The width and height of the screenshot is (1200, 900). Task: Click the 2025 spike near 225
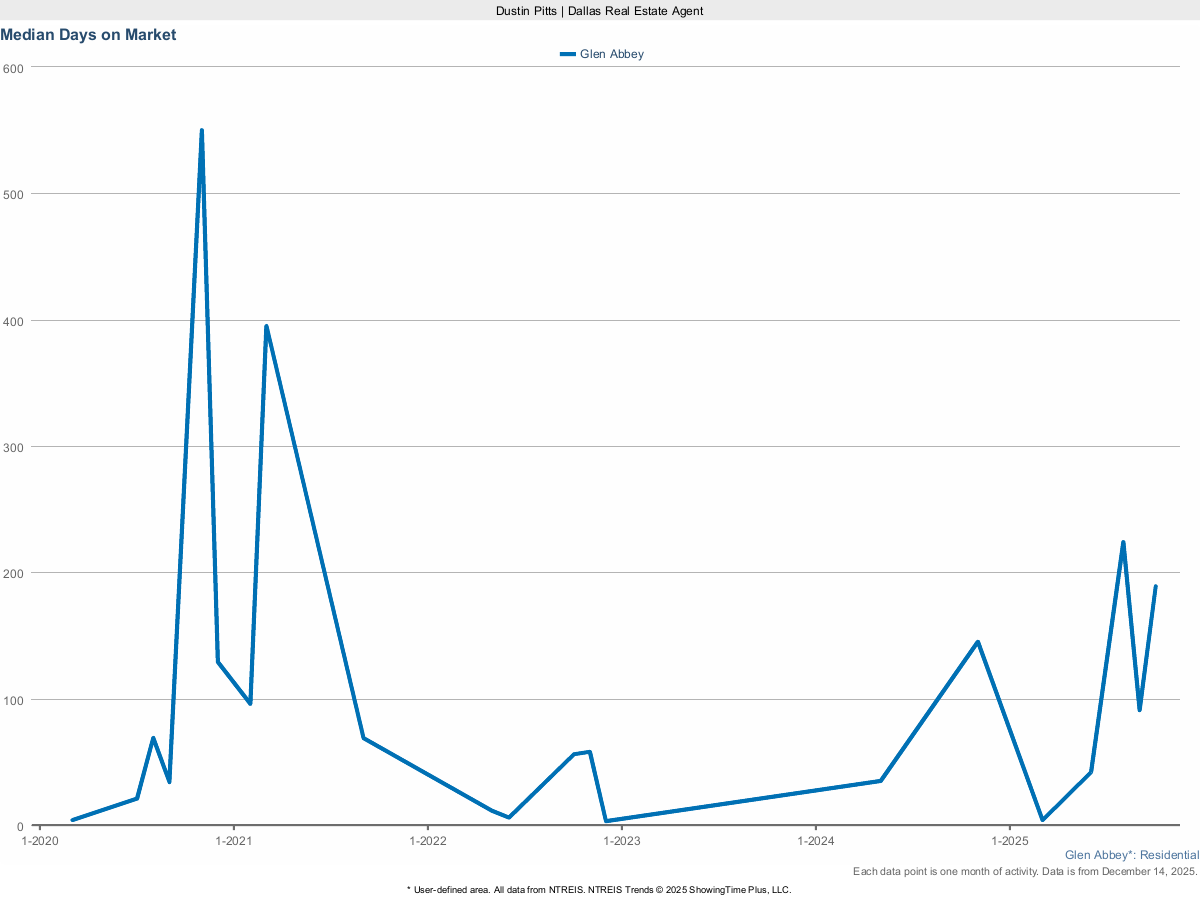point(1123,539)
